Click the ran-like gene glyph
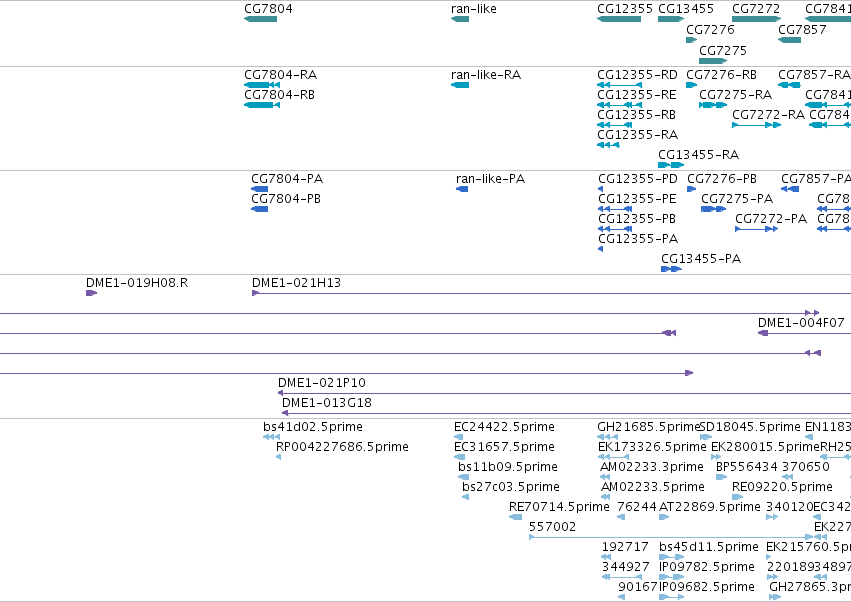Viewport: 851px width, 602px height. click(x=460, y=19)
